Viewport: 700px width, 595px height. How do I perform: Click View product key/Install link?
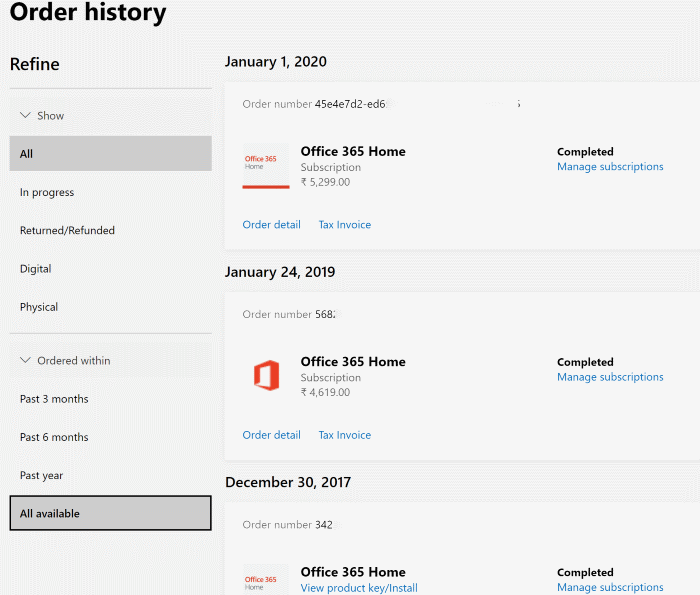(359, 588)
